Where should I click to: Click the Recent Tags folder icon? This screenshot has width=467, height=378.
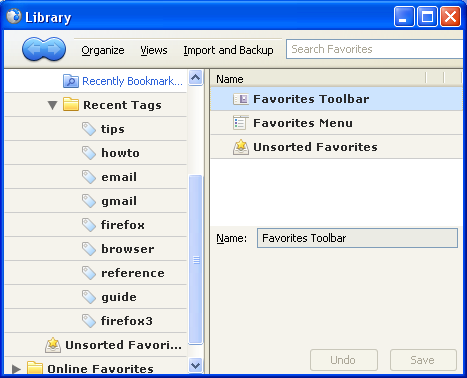coord(71,104)
